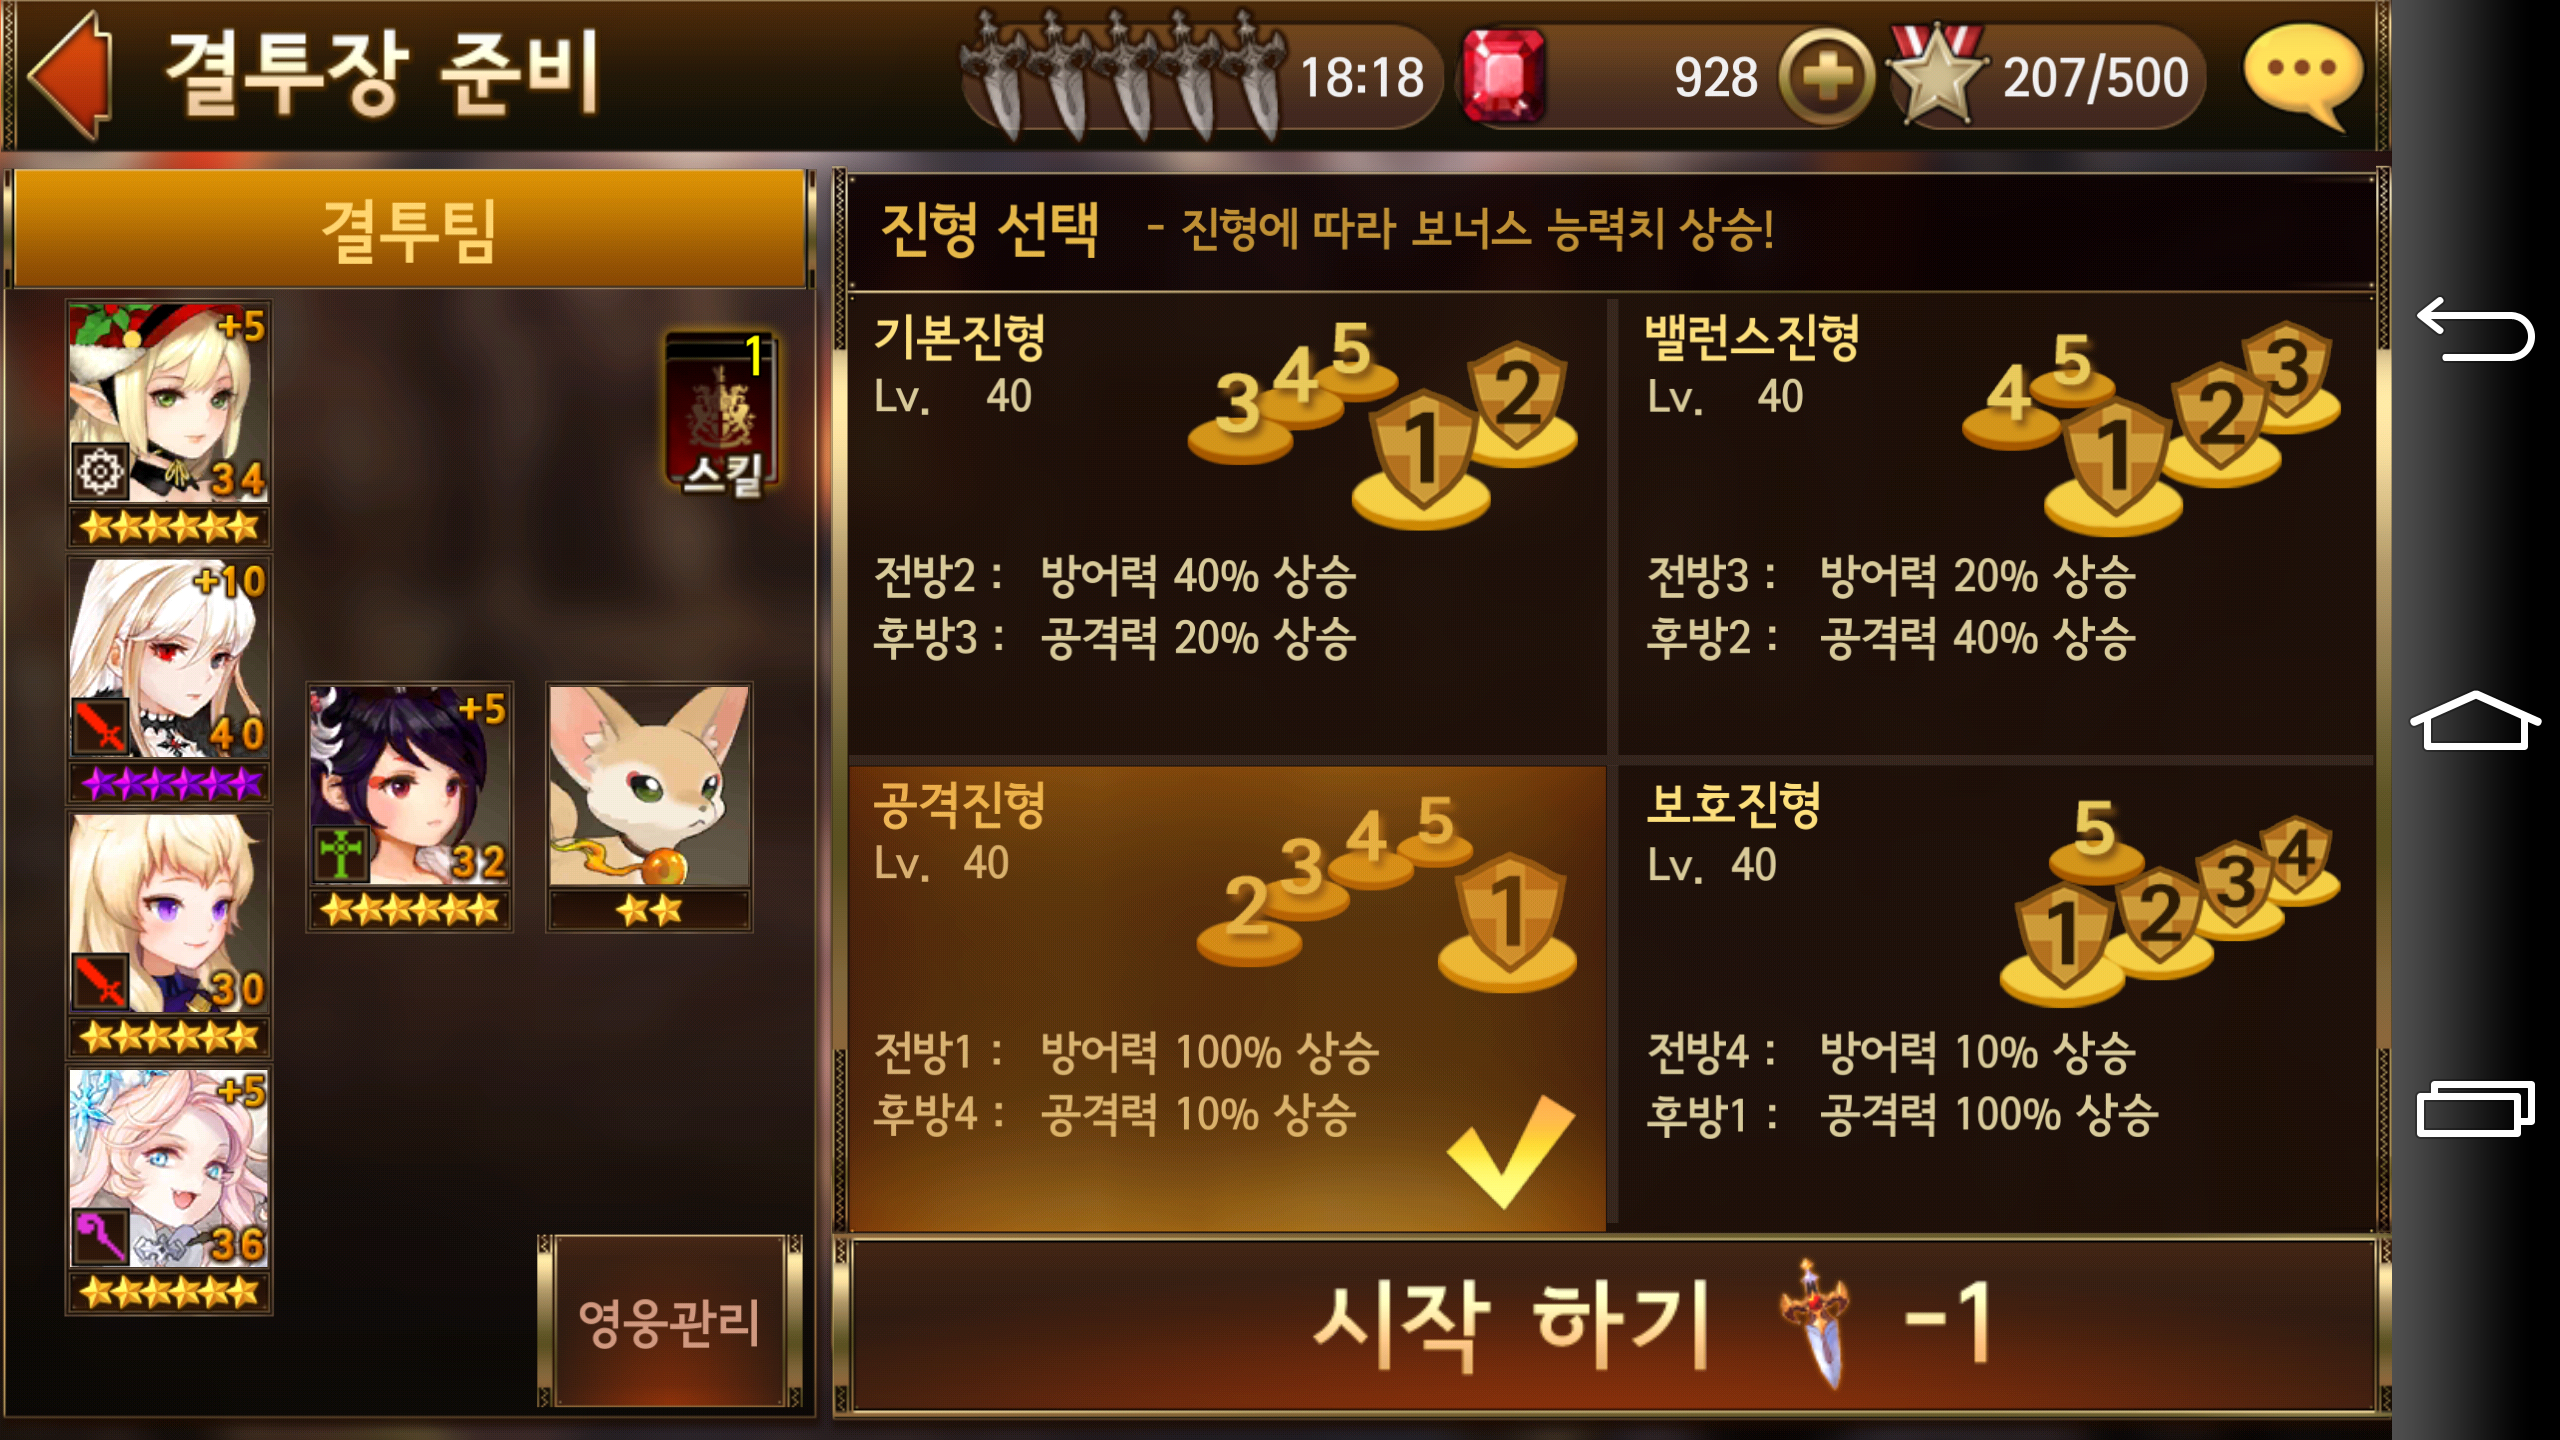Tap the red ruby gem icon

pos(1502,76)
